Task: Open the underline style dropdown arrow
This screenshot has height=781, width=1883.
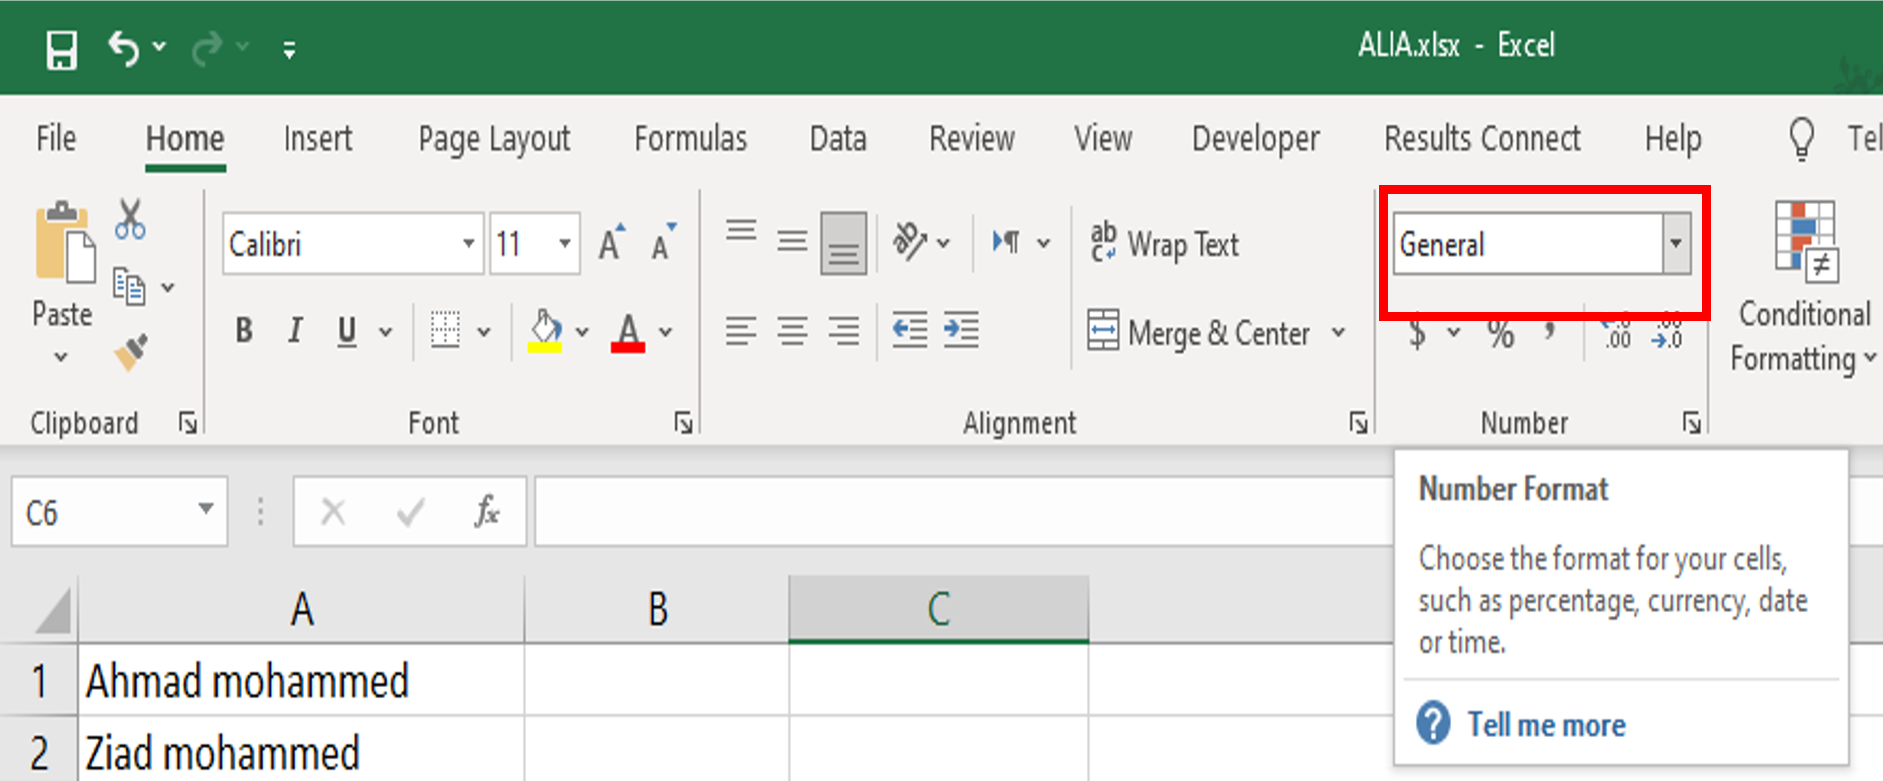Action: 385,332
